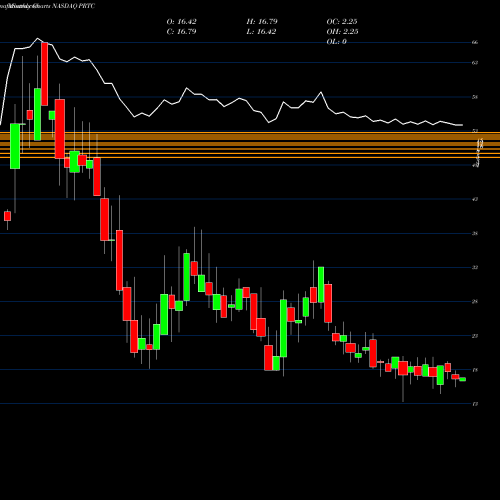
Task: Click the 32 price axis label
Action: tap(475, 267)
